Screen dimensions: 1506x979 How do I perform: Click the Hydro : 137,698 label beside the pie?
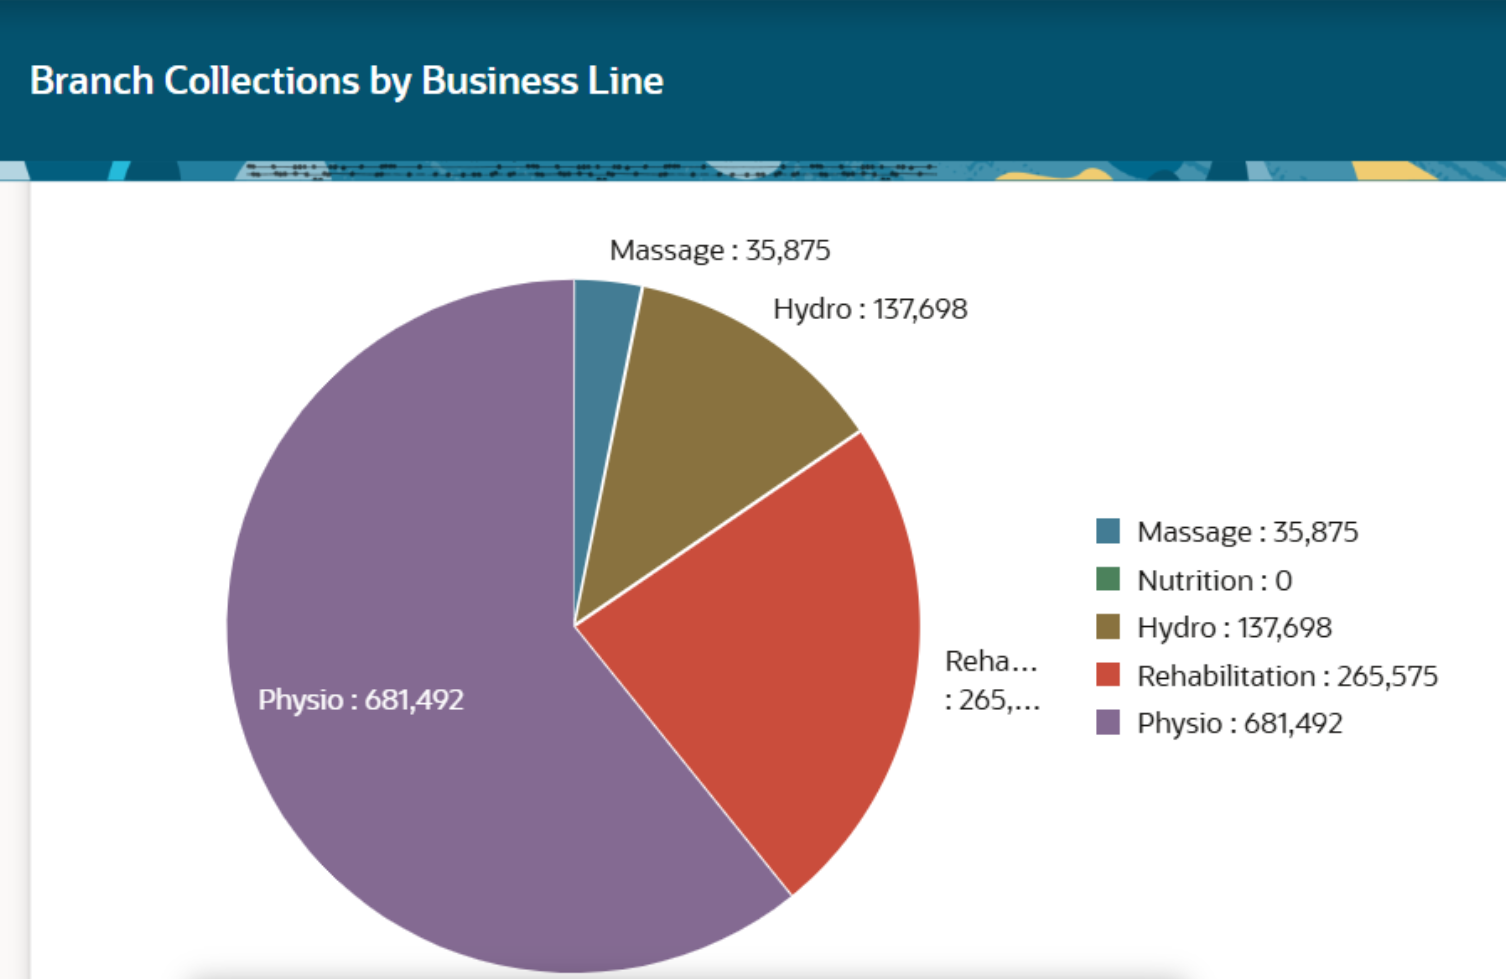[x=870, y=309]
